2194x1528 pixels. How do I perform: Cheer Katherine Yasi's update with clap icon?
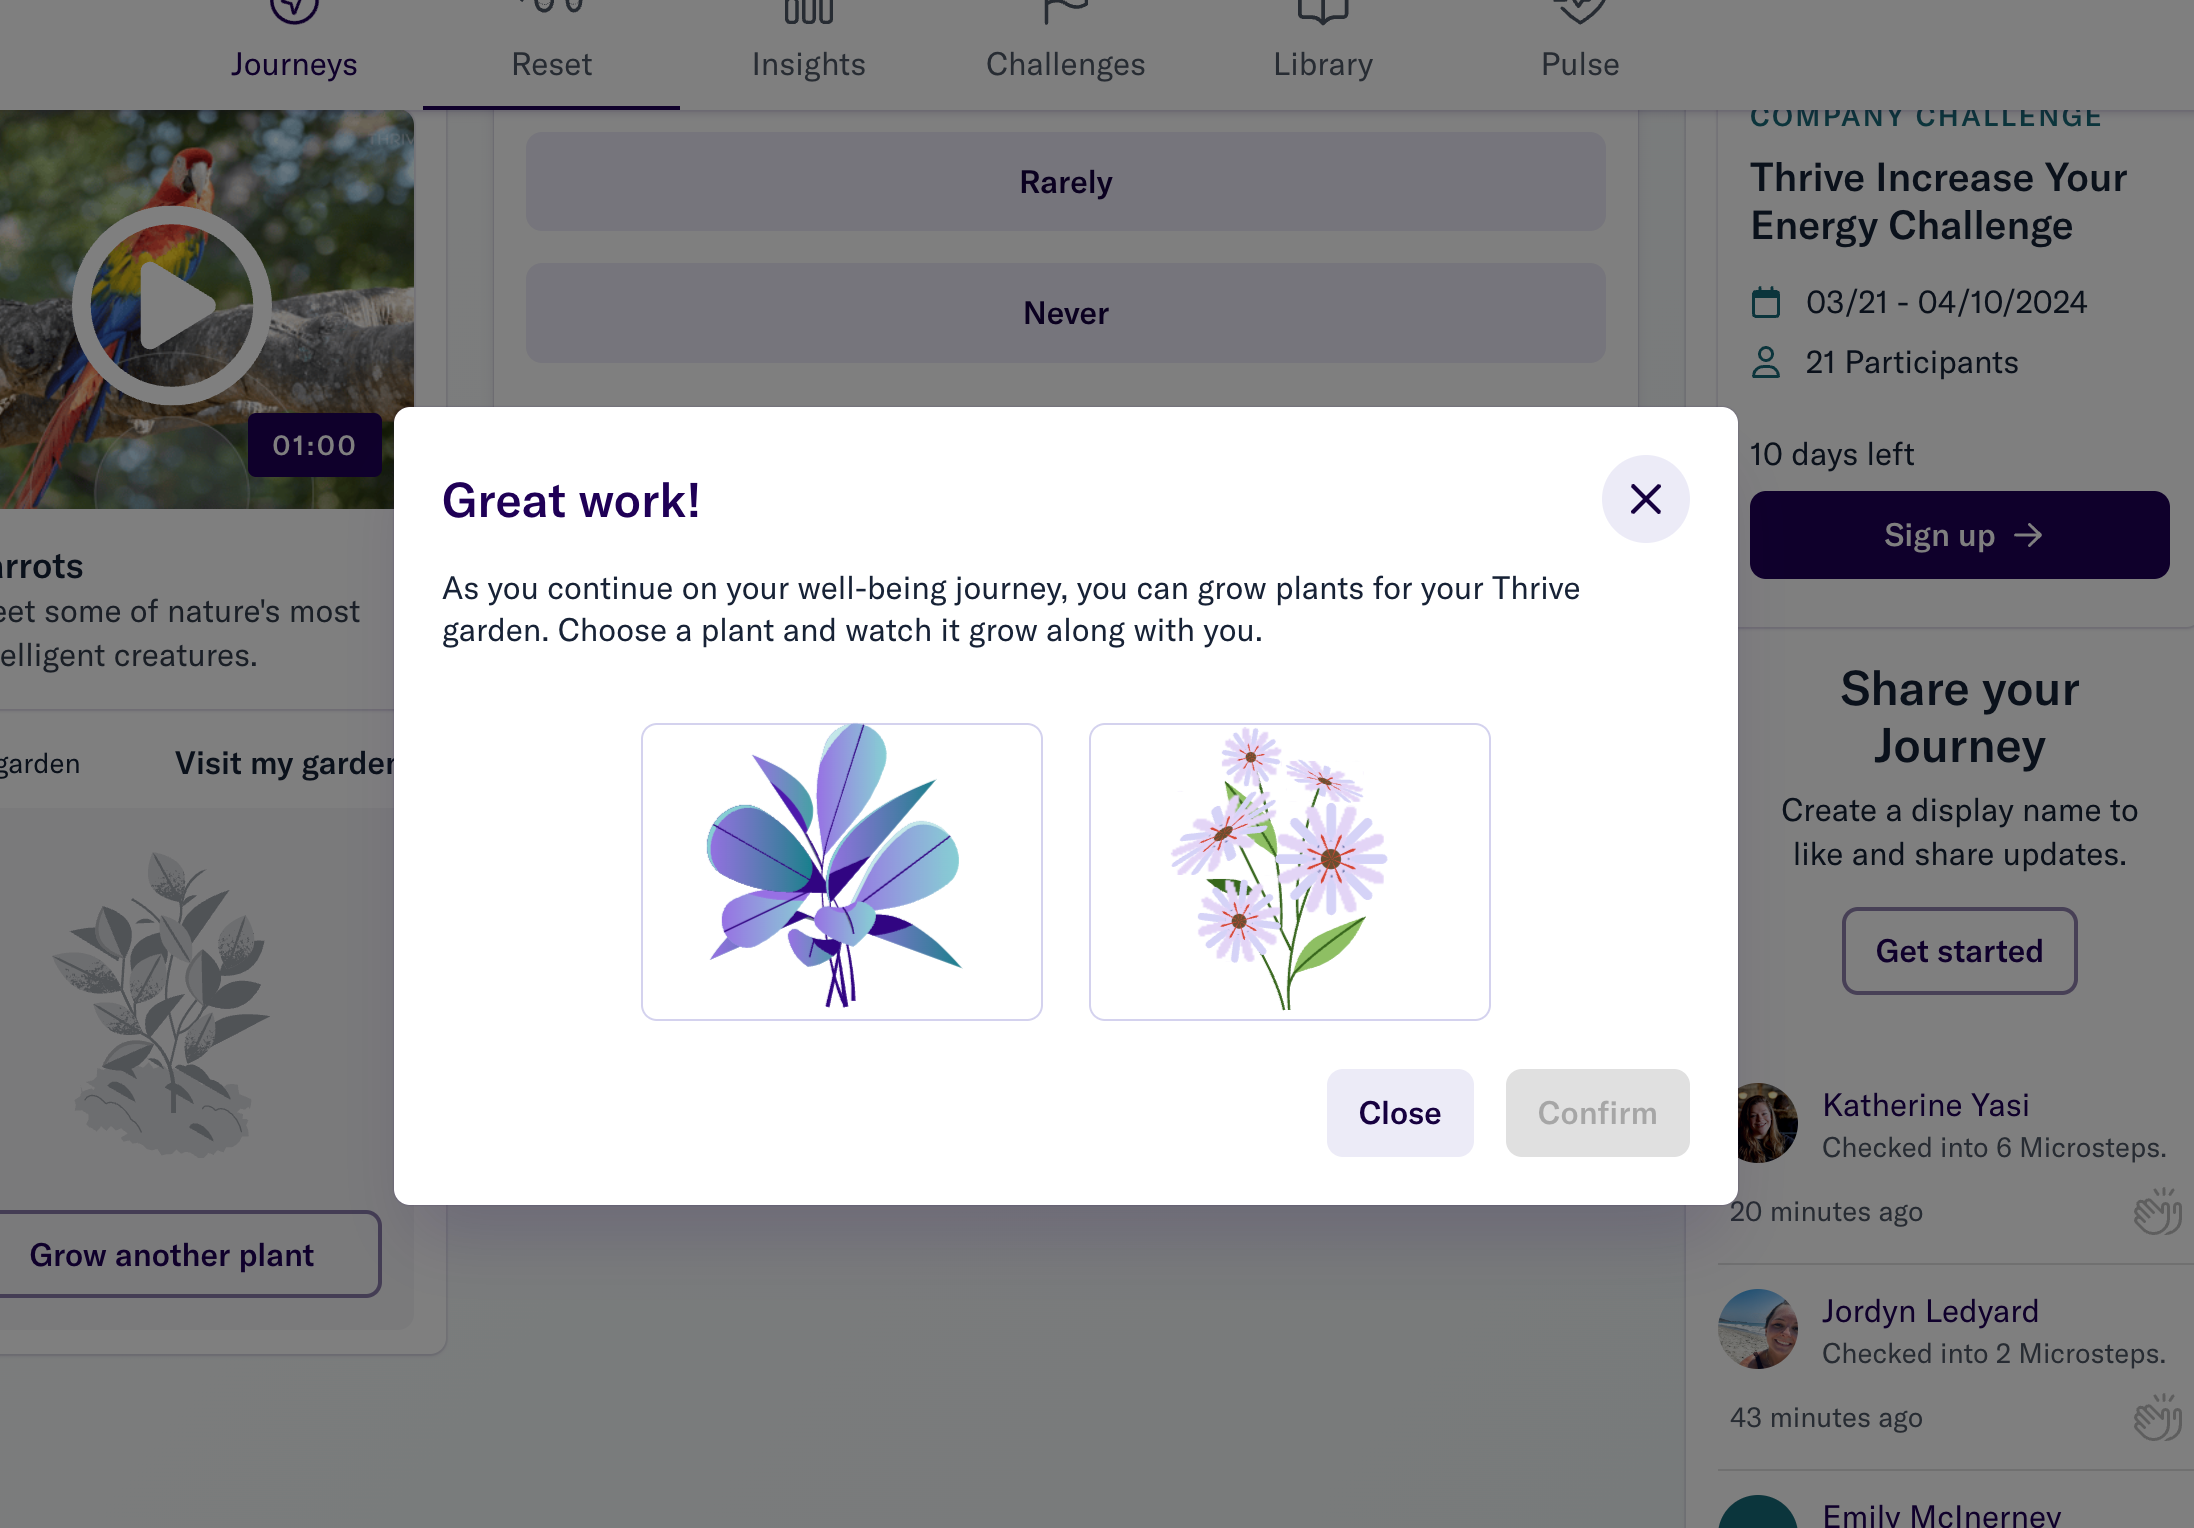[x=2156, y=1211]
